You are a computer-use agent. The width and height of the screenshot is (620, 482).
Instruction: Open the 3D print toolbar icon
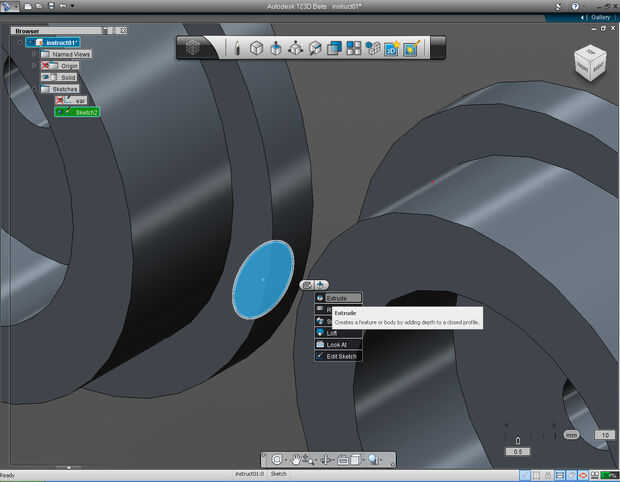point(391,48)
